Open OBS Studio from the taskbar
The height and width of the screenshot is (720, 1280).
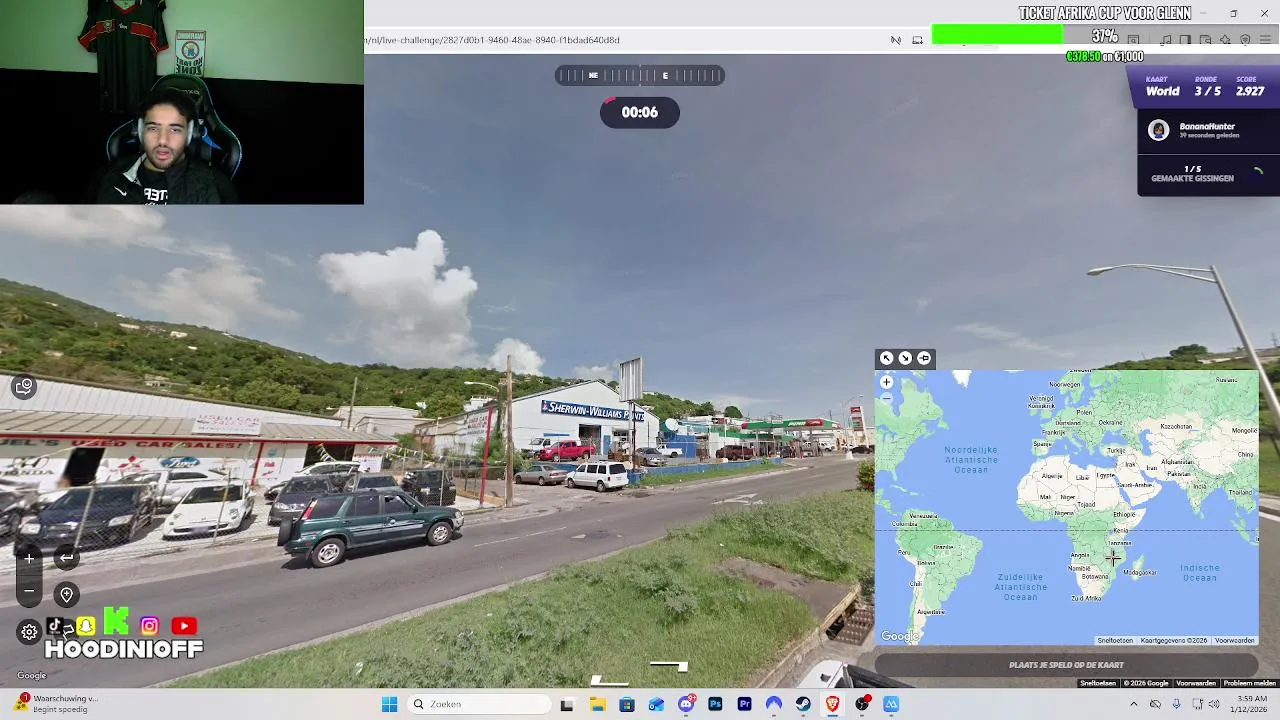[x=862, y=704]
